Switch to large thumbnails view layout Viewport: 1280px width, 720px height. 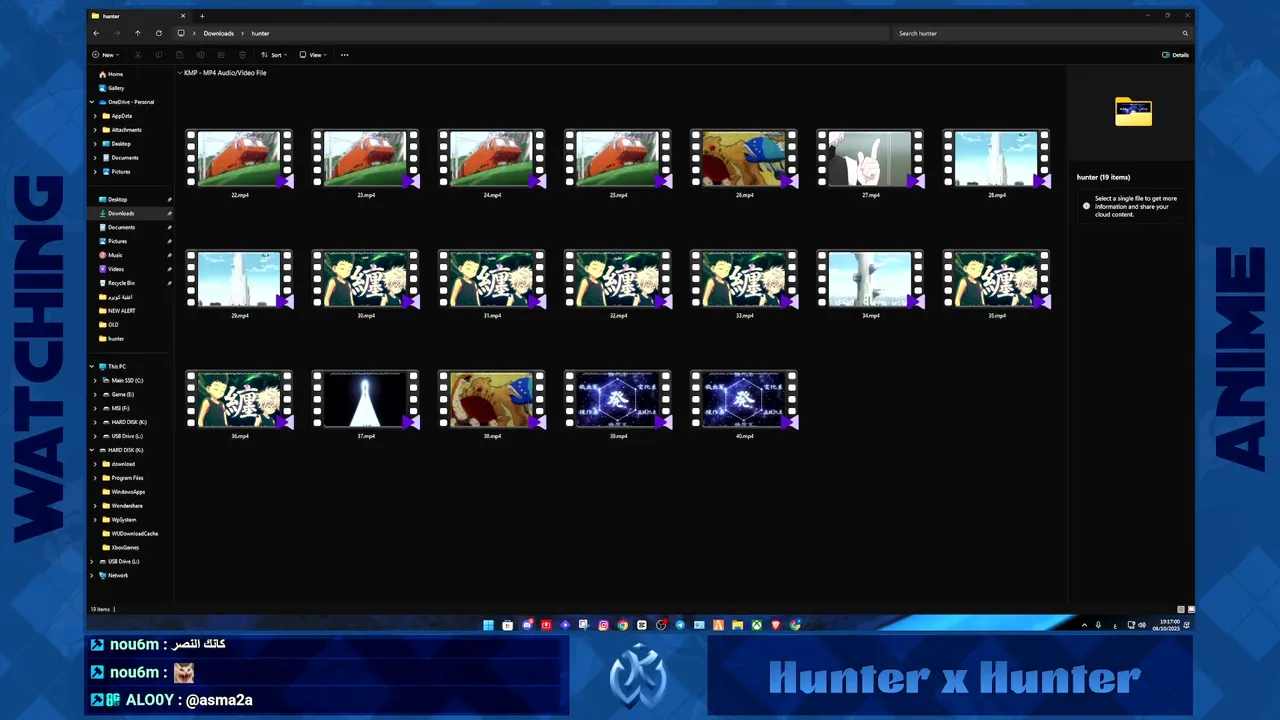click(x=1191, y=609)
